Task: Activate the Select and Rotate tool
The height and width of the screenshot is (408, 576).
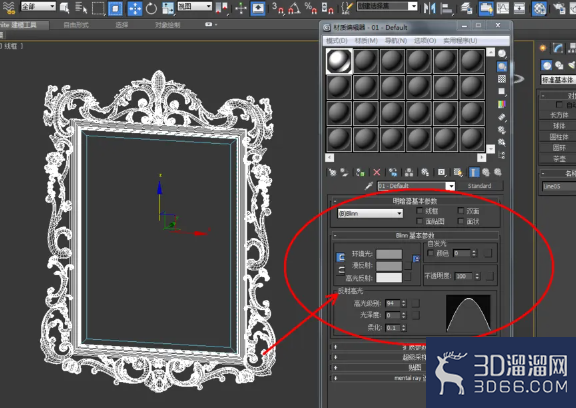Action: [151, 8]
